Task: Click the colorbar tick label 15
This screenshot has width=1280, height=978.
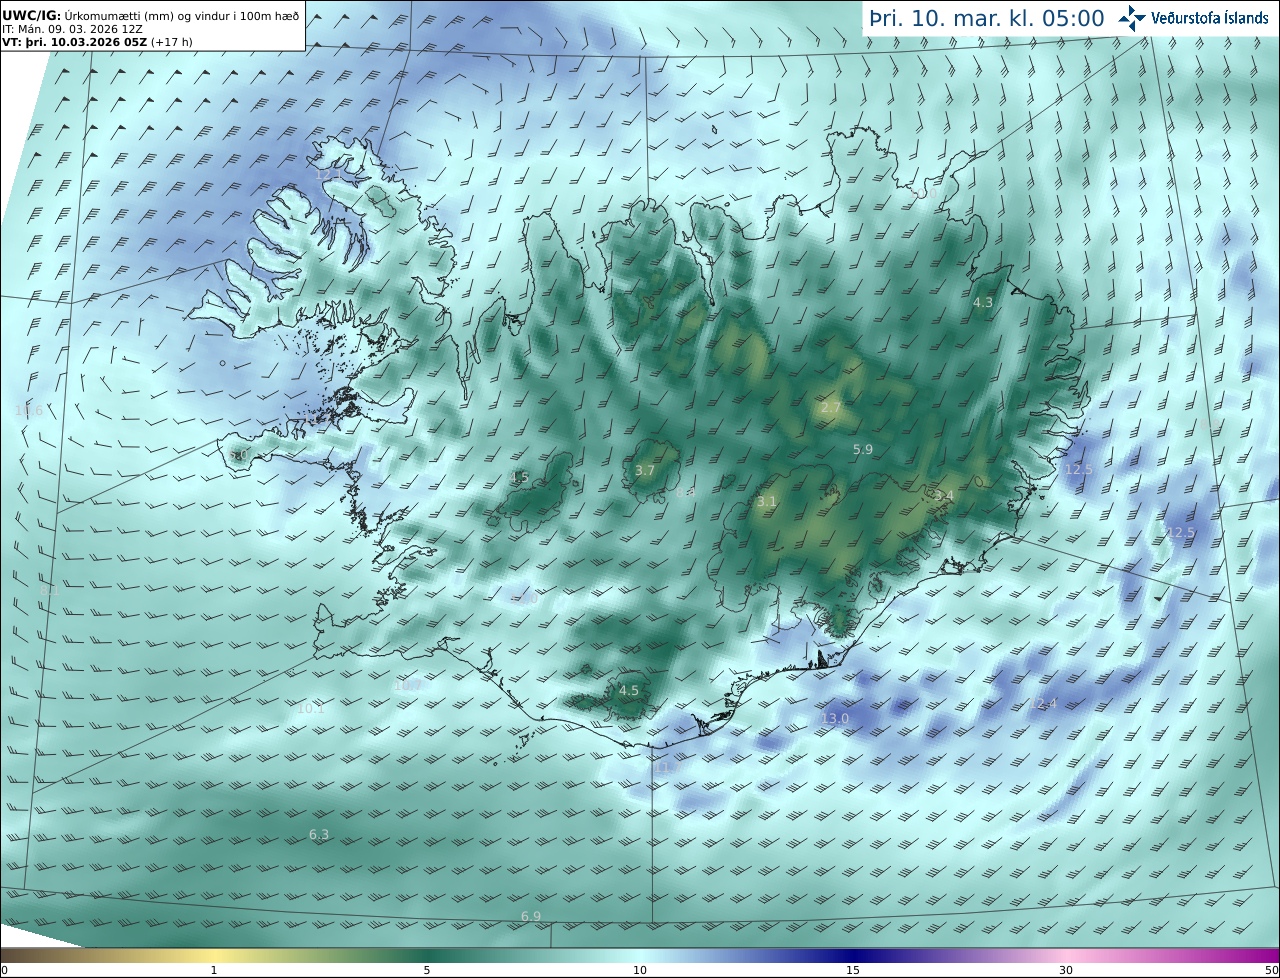Action: click(853, 970)
